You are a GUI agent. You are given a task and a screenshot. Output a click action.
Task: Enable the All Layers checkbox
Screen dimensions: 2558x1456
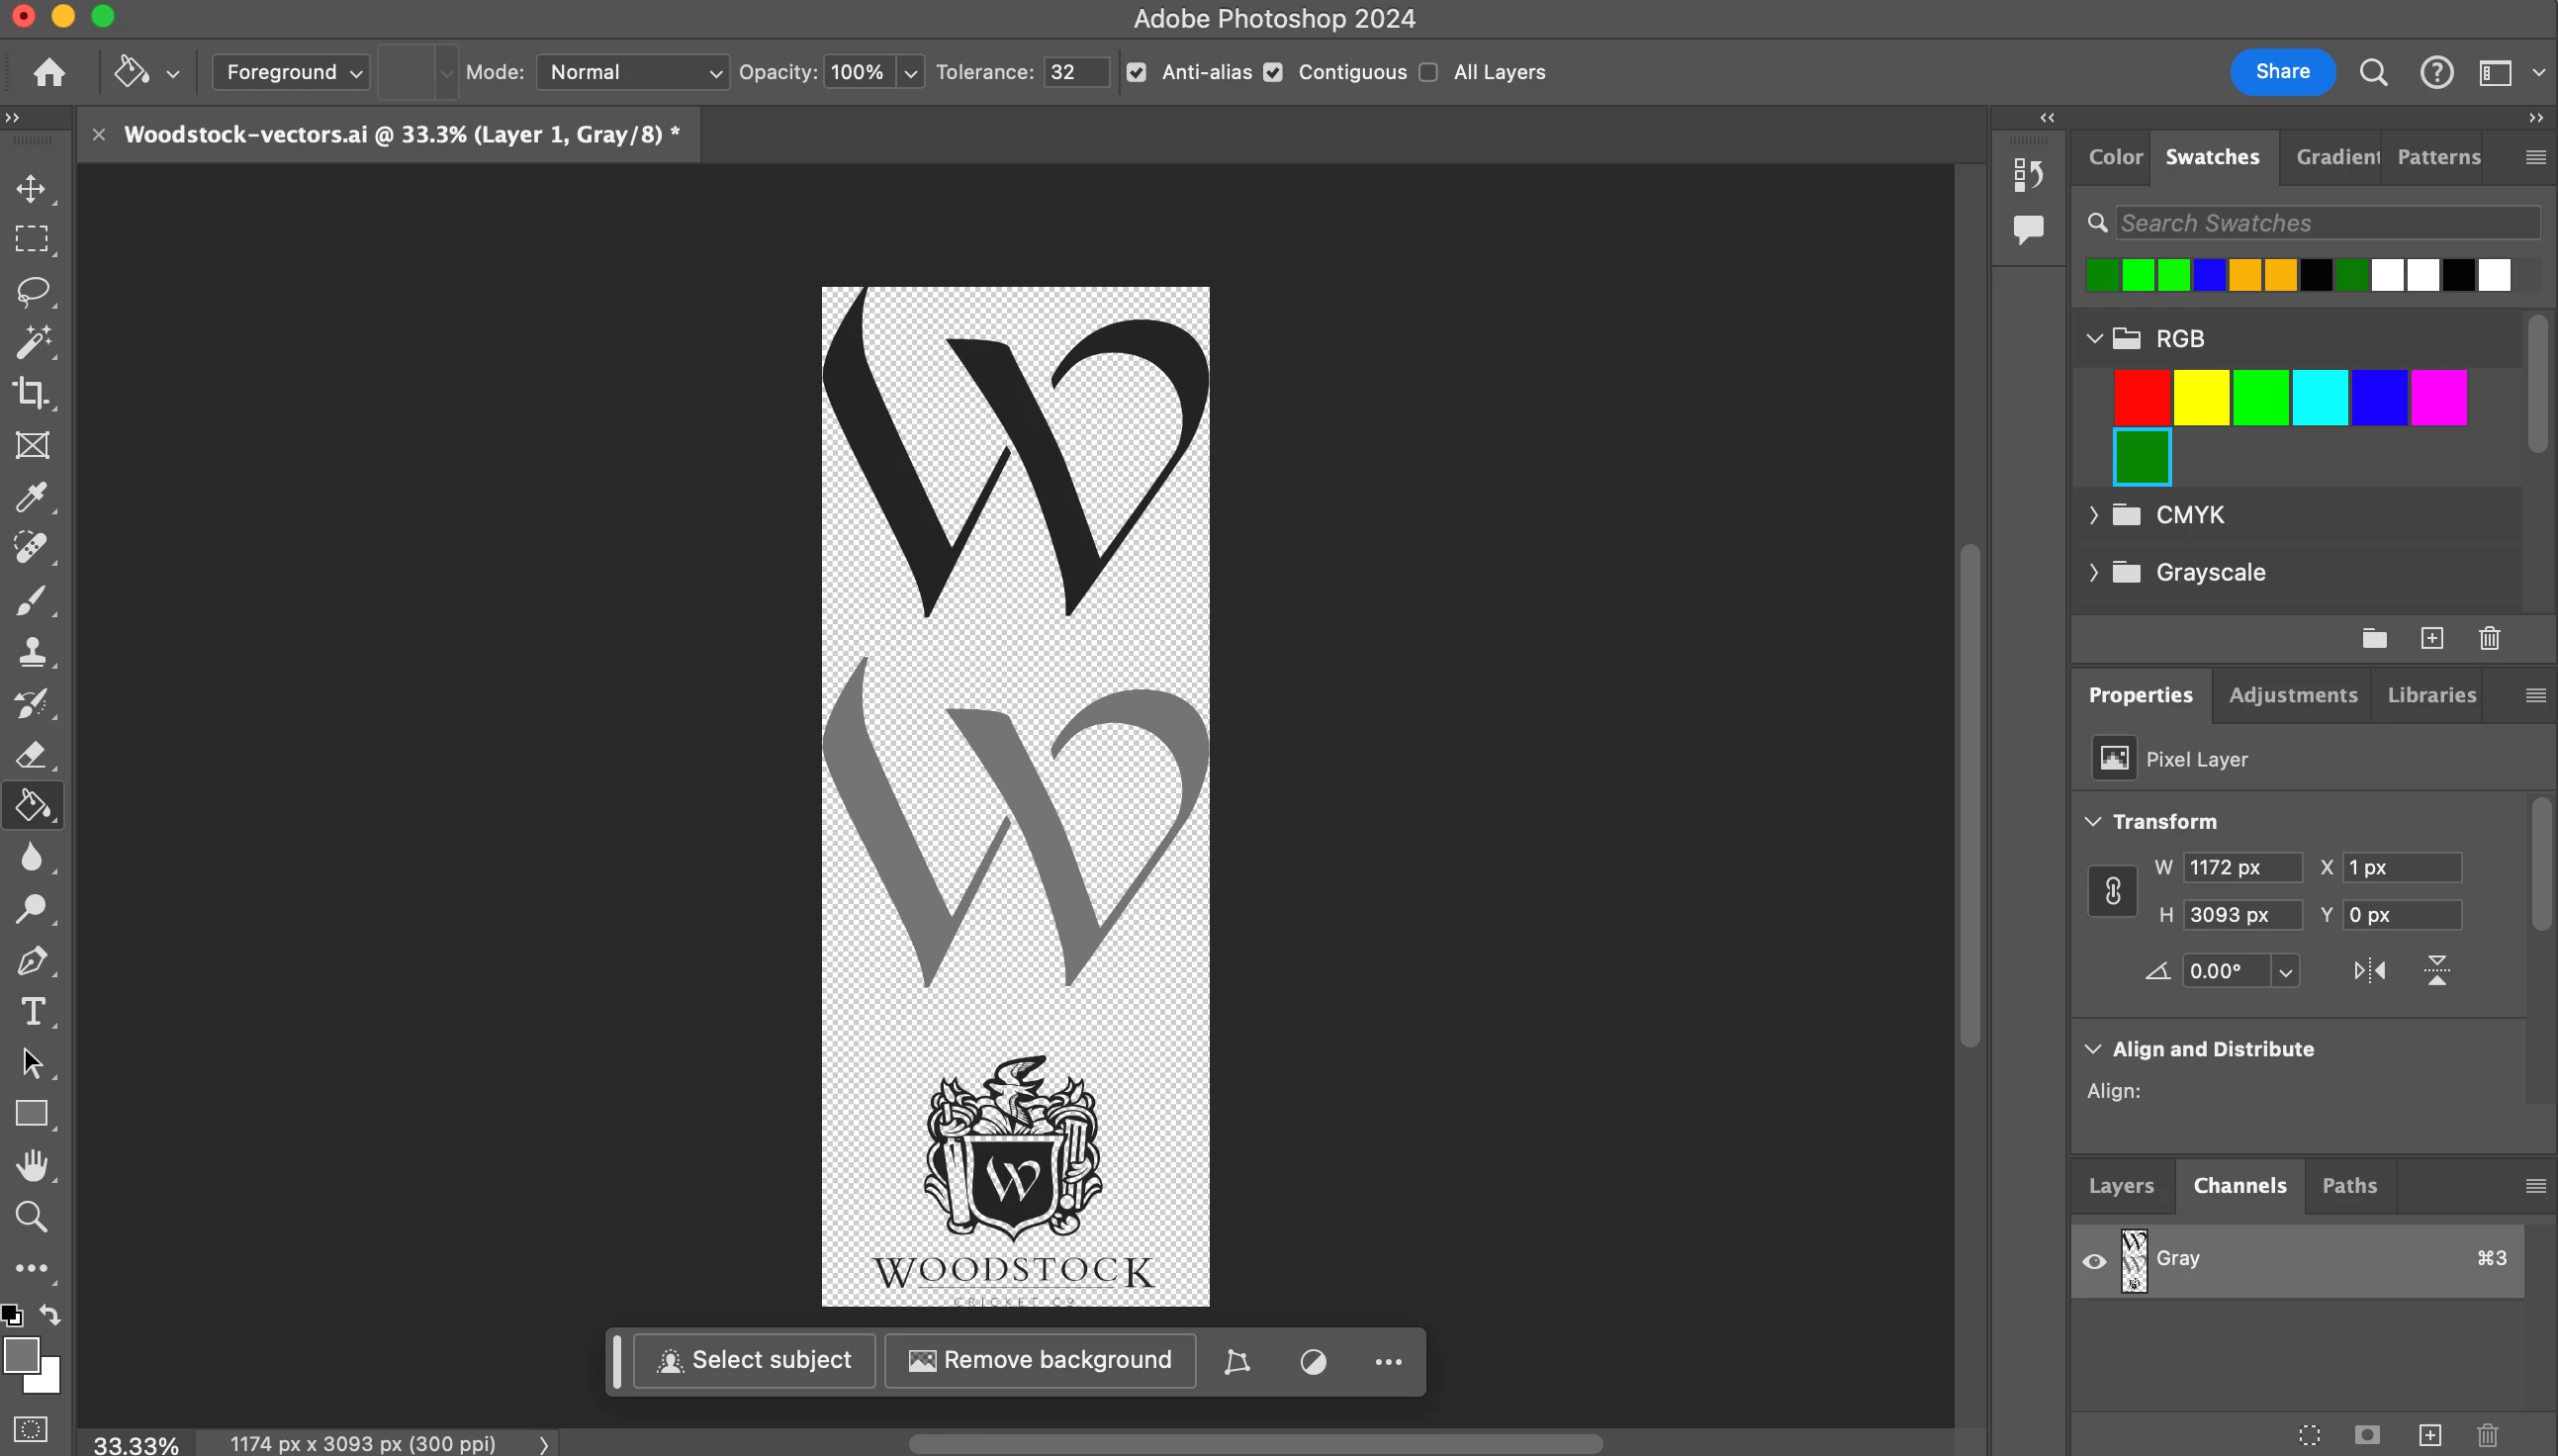(1428, 72)
